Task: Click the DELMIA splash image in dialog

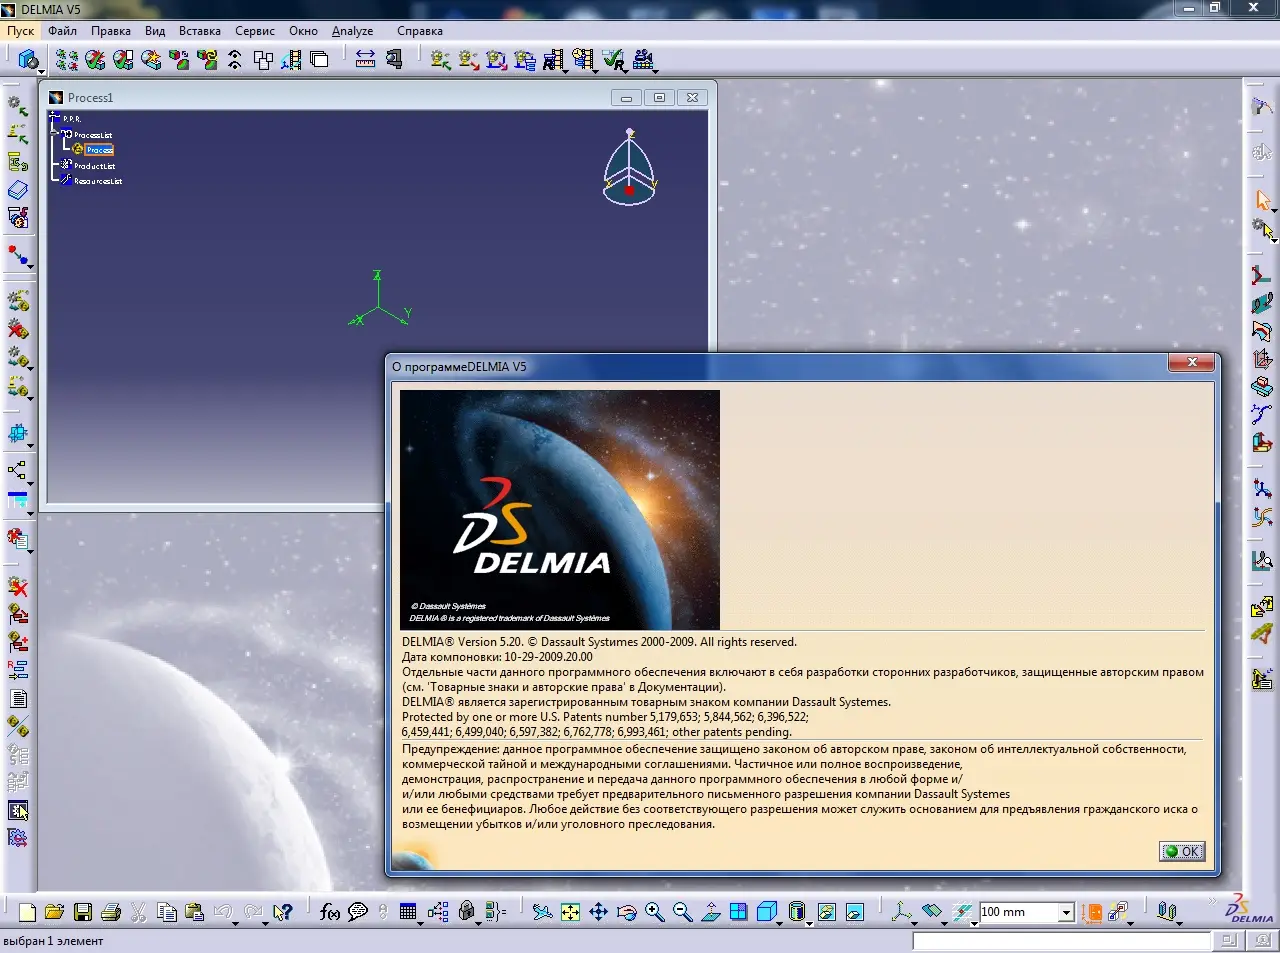Action: tap(560, 510)
